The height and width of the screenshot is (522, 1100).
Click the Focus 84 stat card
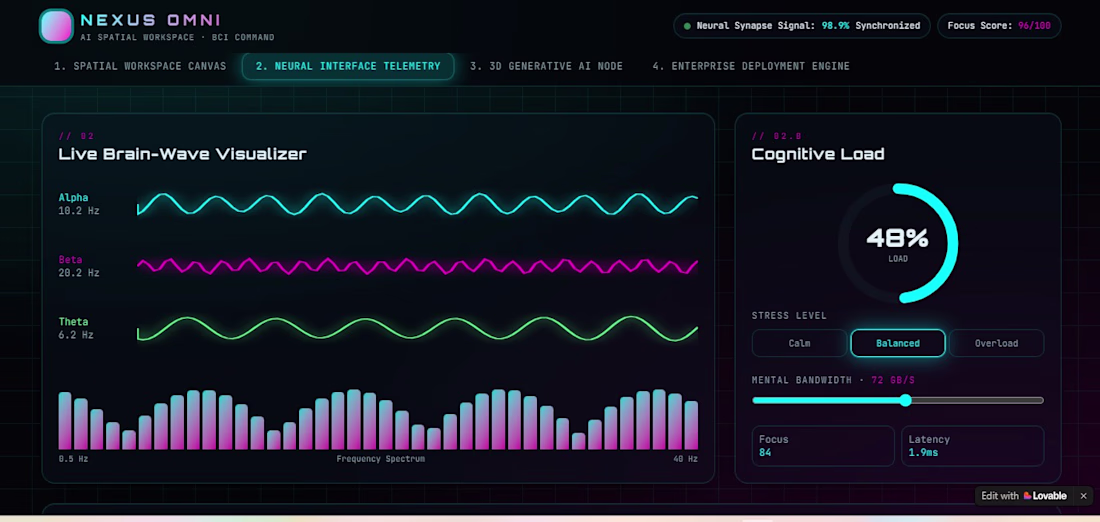(823, 446)
